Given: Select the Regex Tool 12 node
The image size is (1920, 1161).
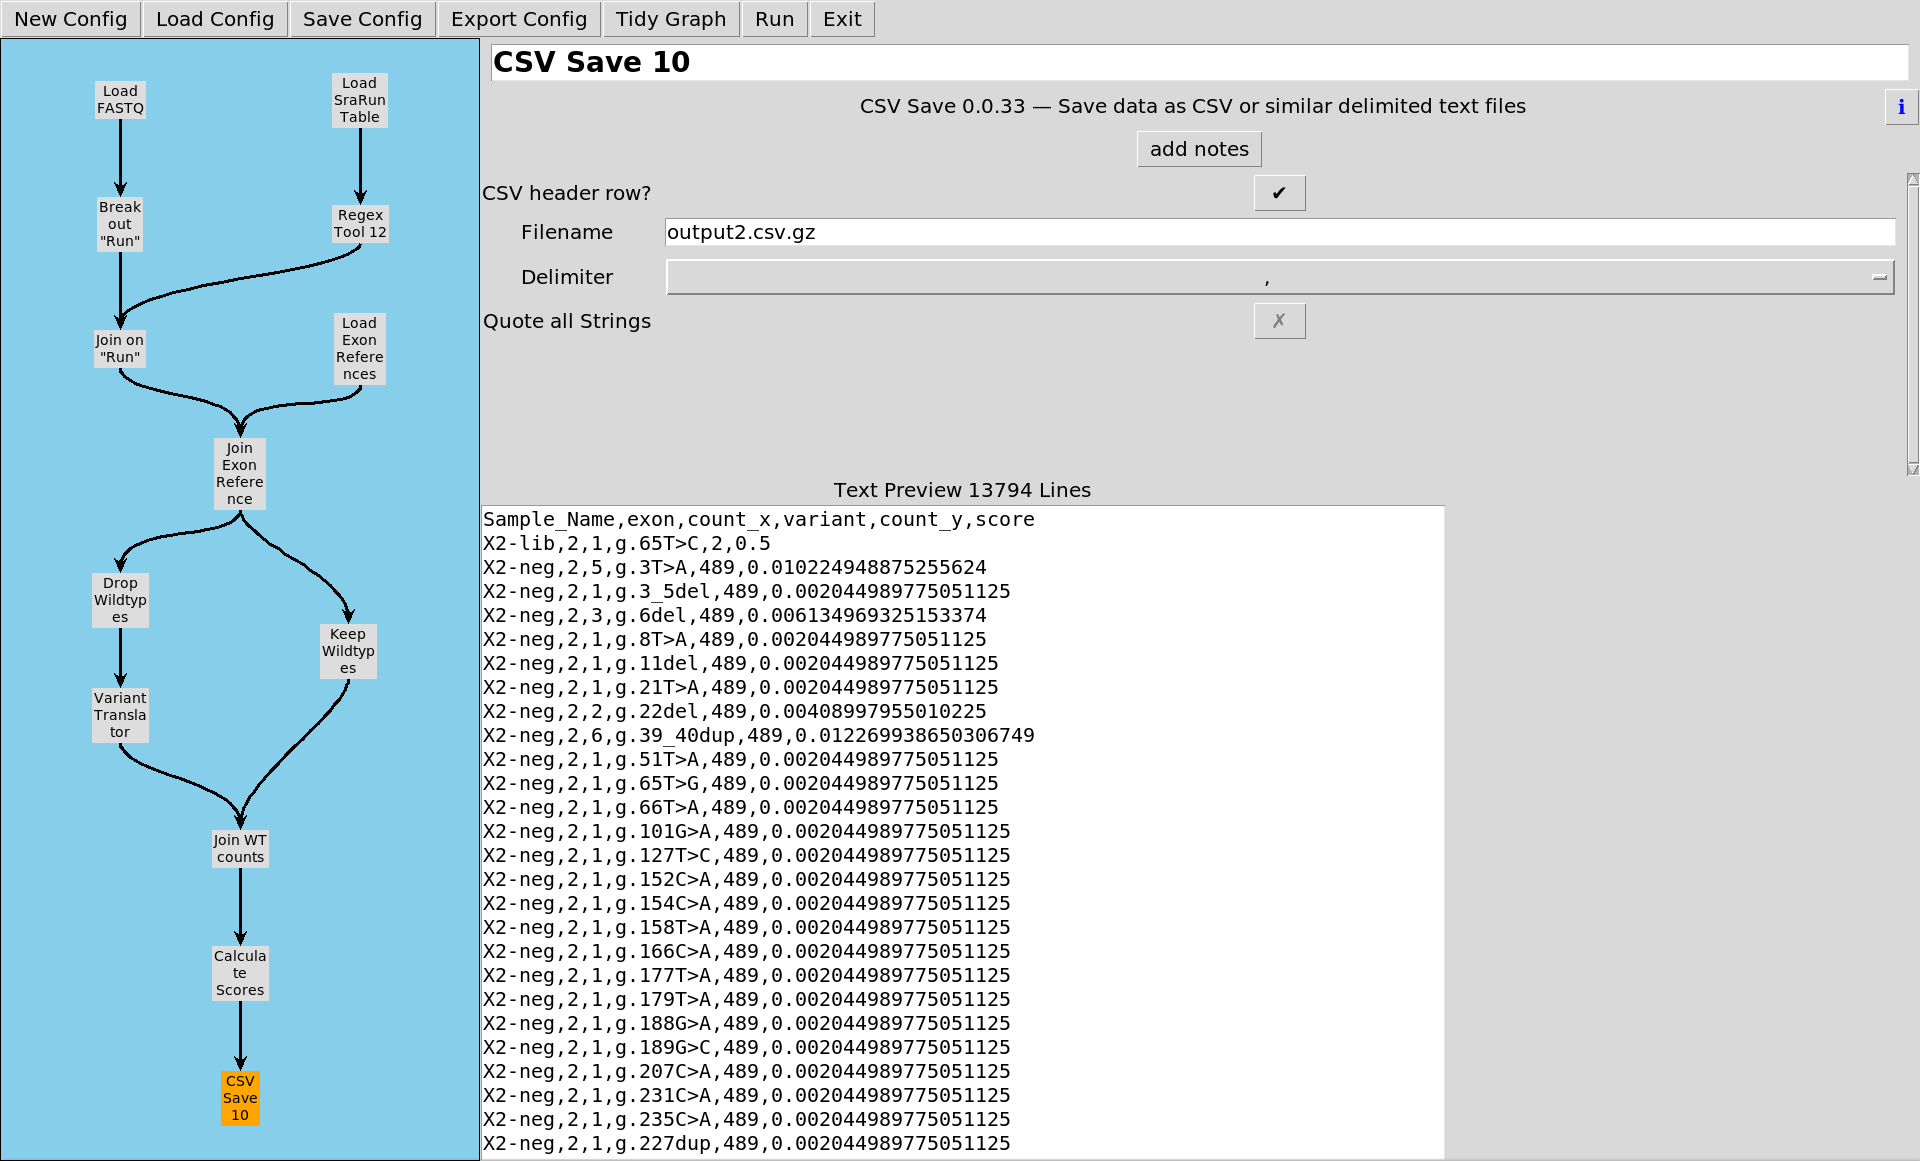Looking at the screenshot, I should coord(360,224).
